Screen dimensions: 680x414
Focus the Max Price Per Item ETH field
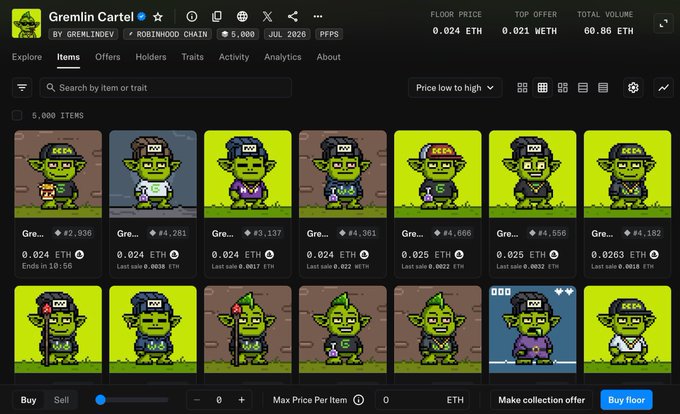pyautogui.click(x=423, y=400)
